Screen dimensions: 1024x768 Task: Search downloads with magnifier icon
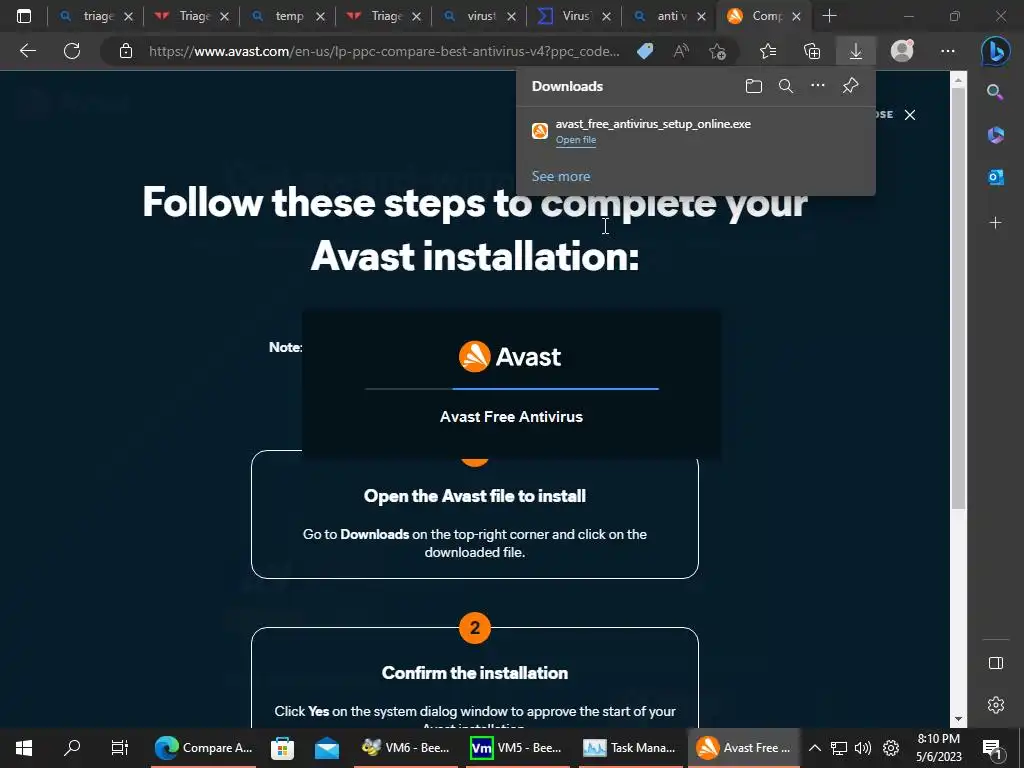(x=786, y=86)
